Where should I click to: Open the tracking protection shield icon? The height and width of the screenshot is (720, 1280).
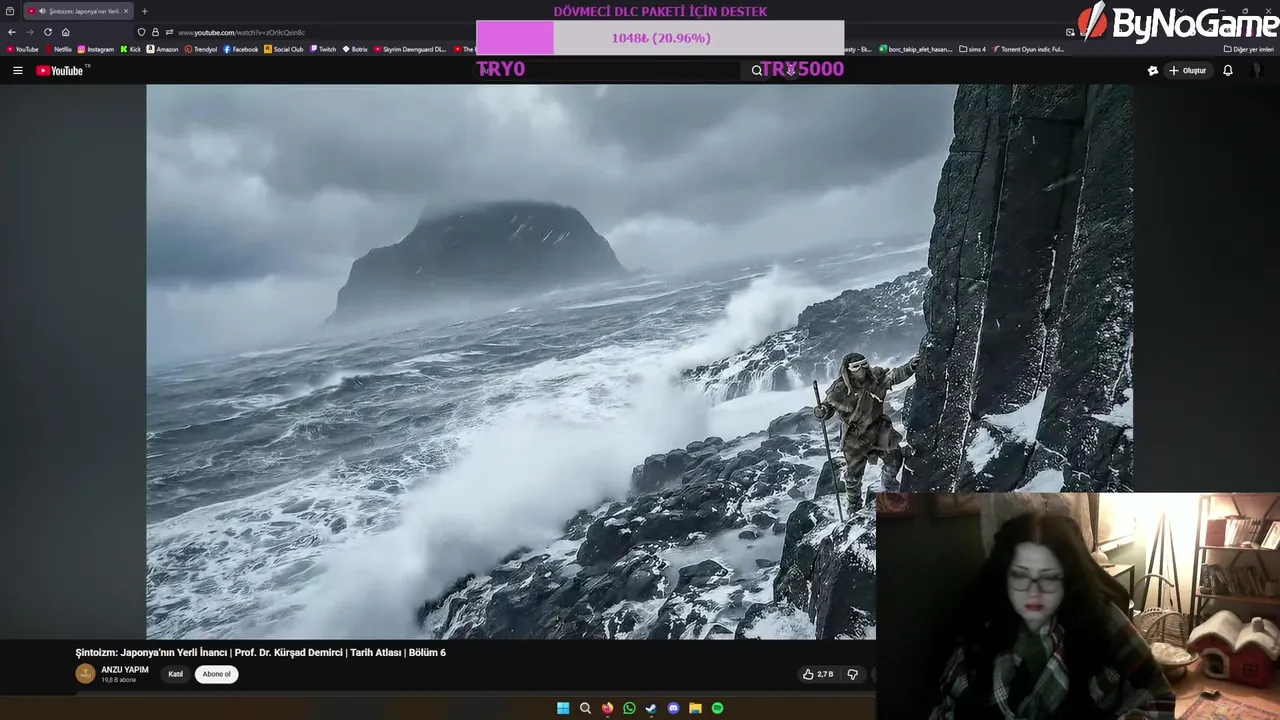142,32
